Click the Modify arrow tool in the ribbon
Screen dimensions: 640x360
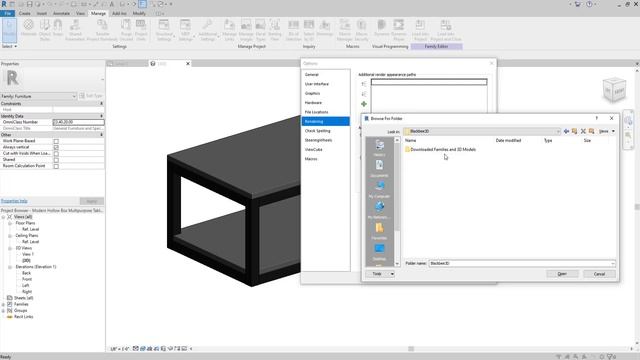coord(9,29)
